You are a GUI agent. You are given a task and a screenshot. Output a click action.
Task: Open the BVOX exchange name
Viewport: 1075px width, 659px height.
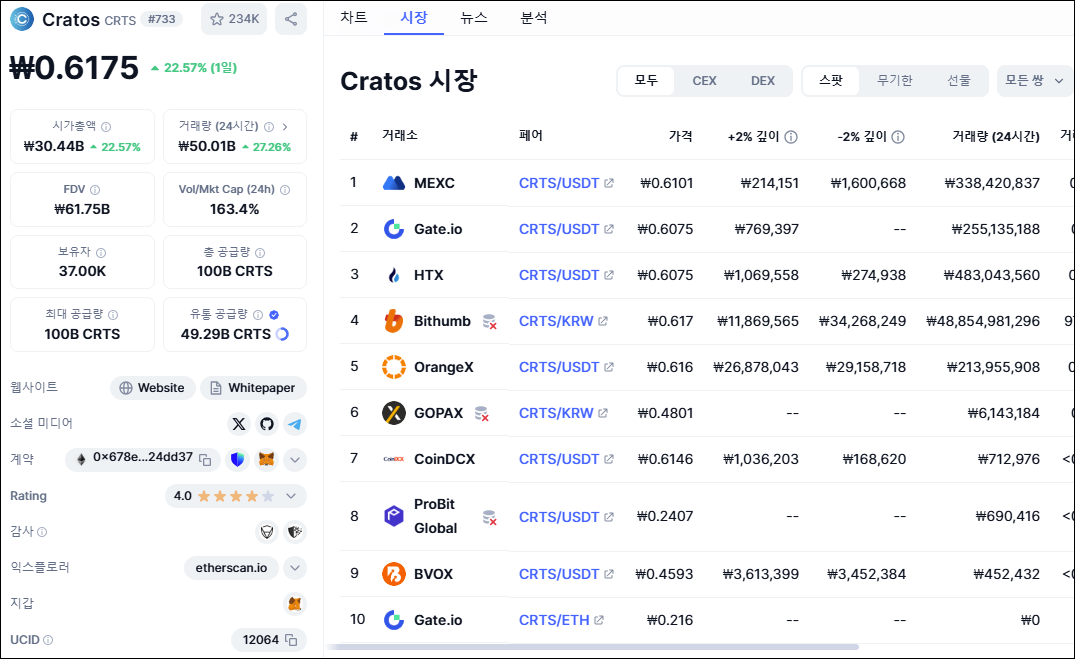(433, 574)
